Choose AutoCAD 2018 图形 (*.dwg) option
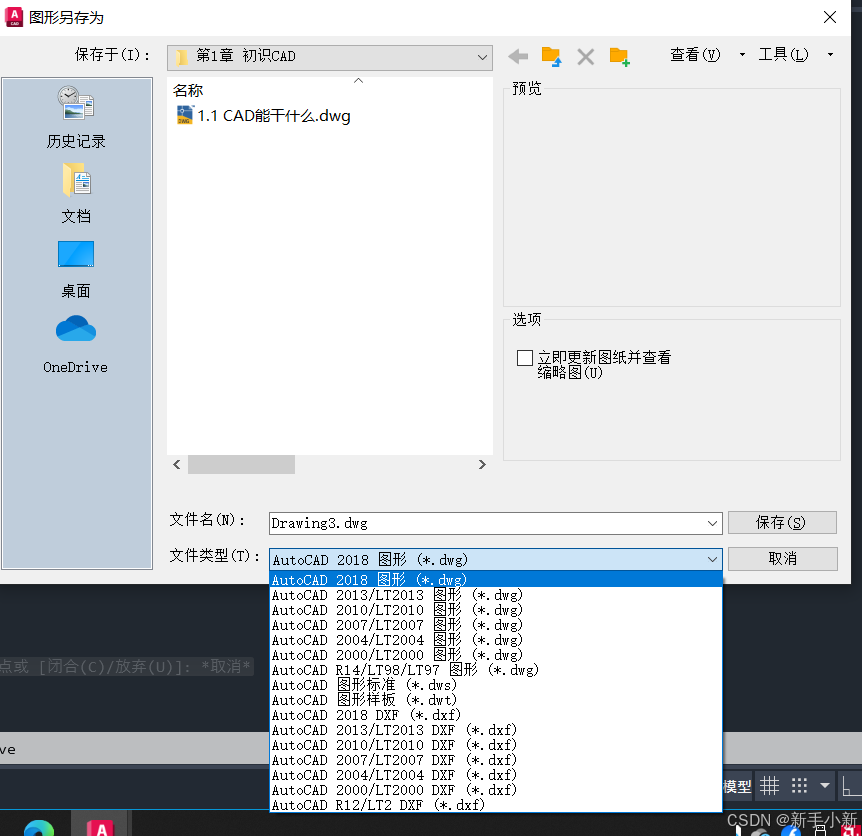This screenshot has height=836, width=862. pos(495,579)
